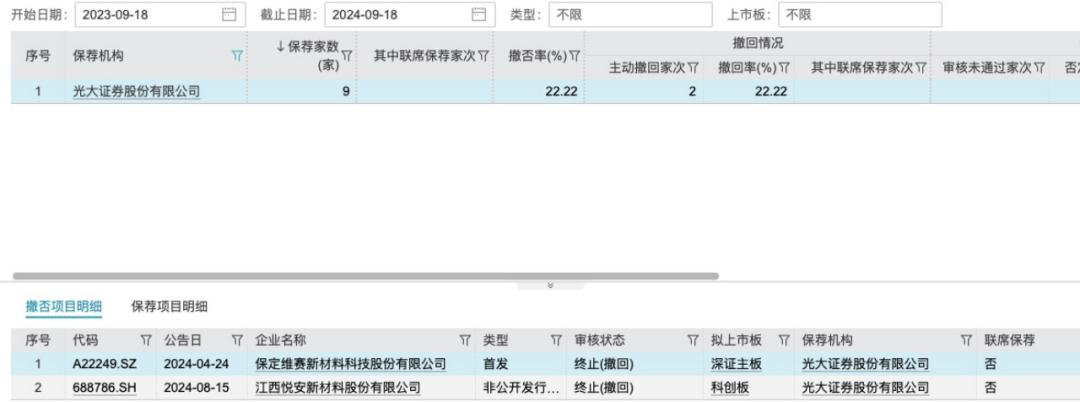Image resolution: width=1080 pixels, height=402 pixels.
Task: Open 保定维赛新材料科技股份有限公司 company link
Action: (351, 364)
